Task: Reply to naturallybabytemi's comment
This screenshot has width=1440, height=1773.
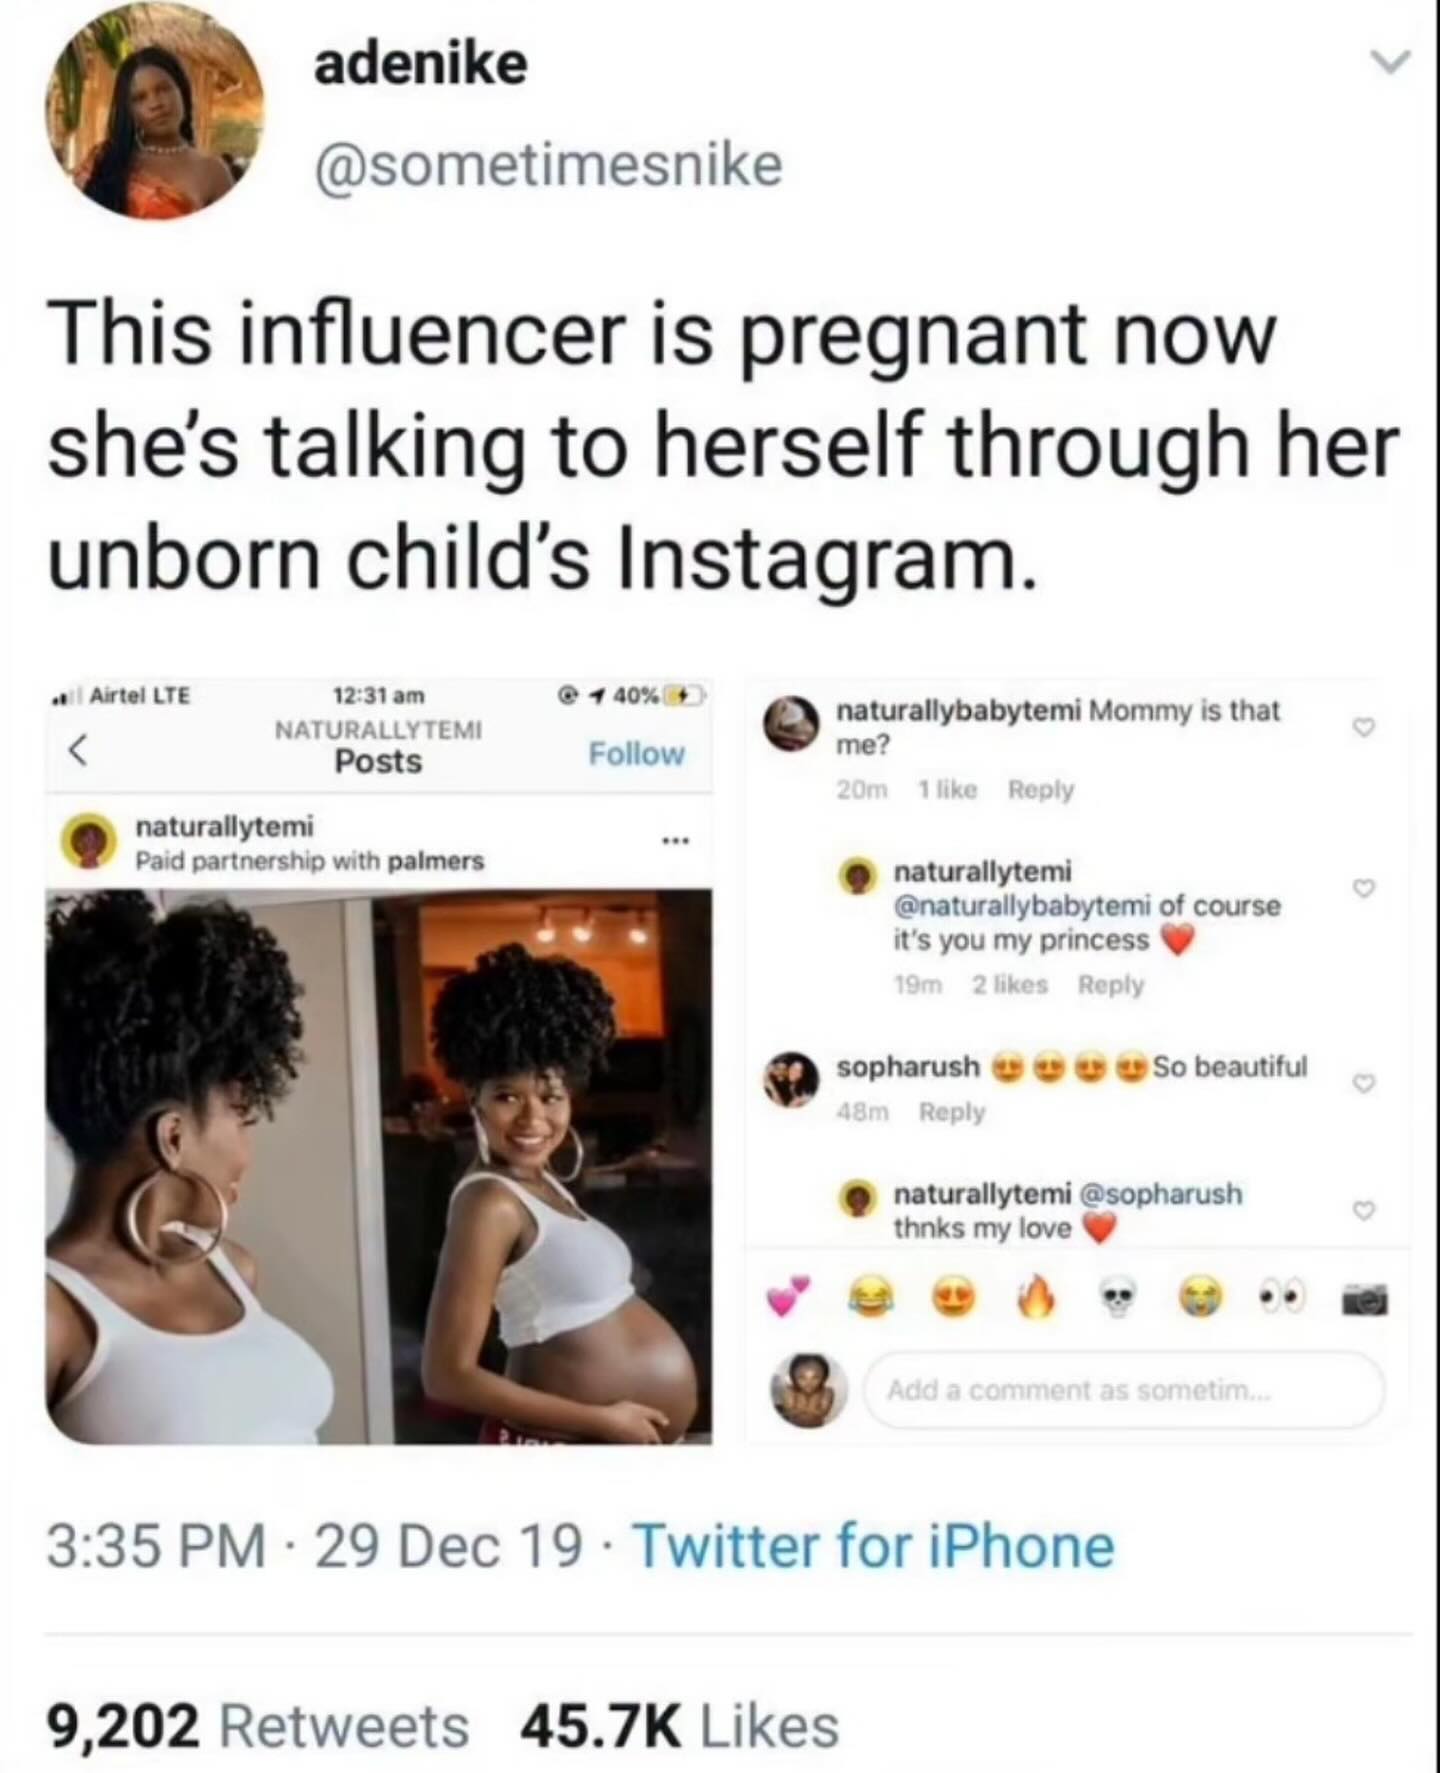Action: click(x=1040, y=790)
